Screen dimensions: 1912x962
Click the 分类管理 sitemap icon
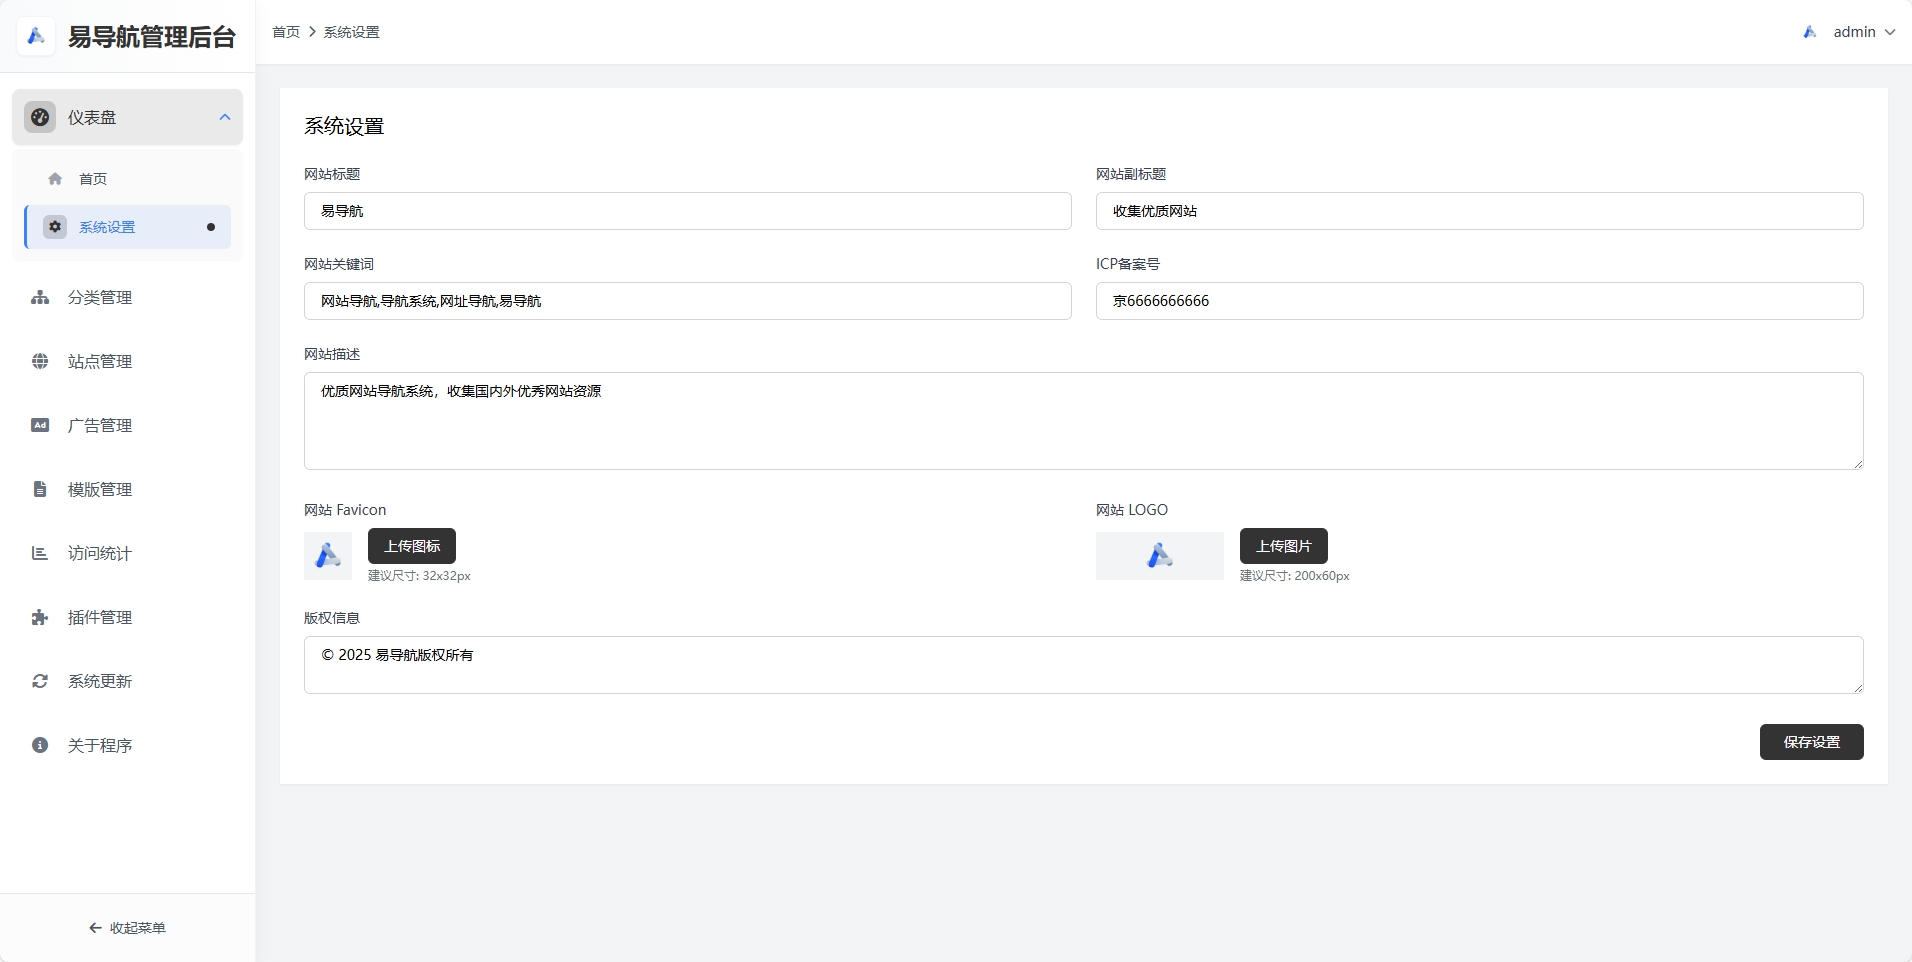(40, 297)
